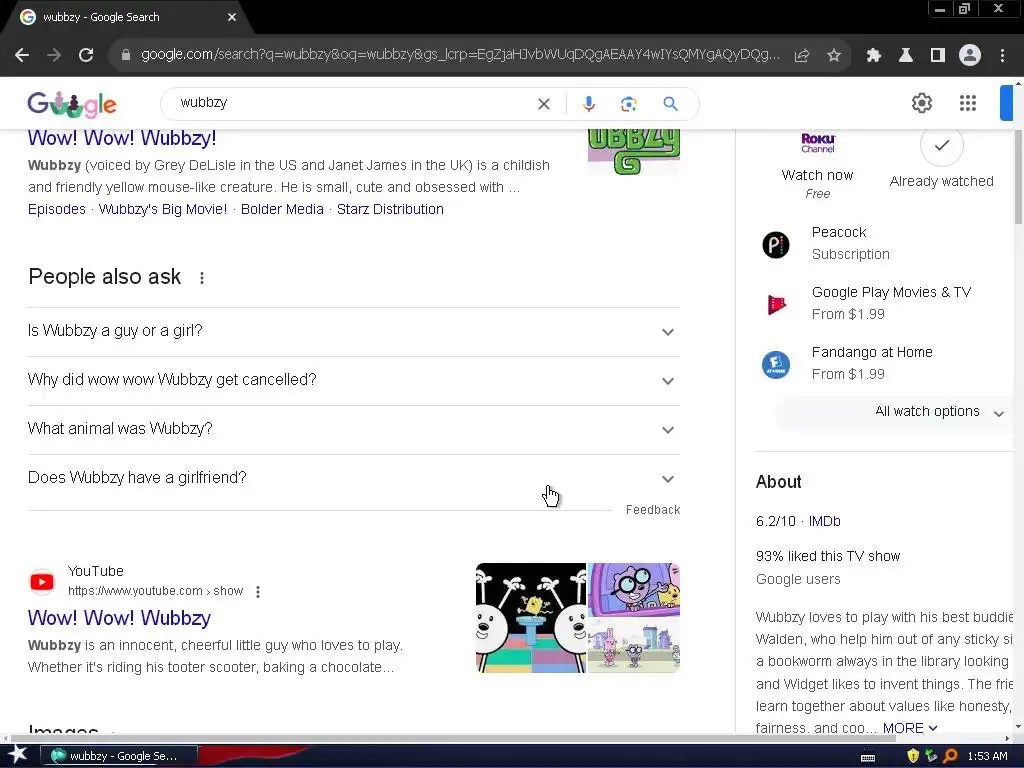Click the yellow security shield tray icon
The image size is (1024, 768).
tap(913, 756)
